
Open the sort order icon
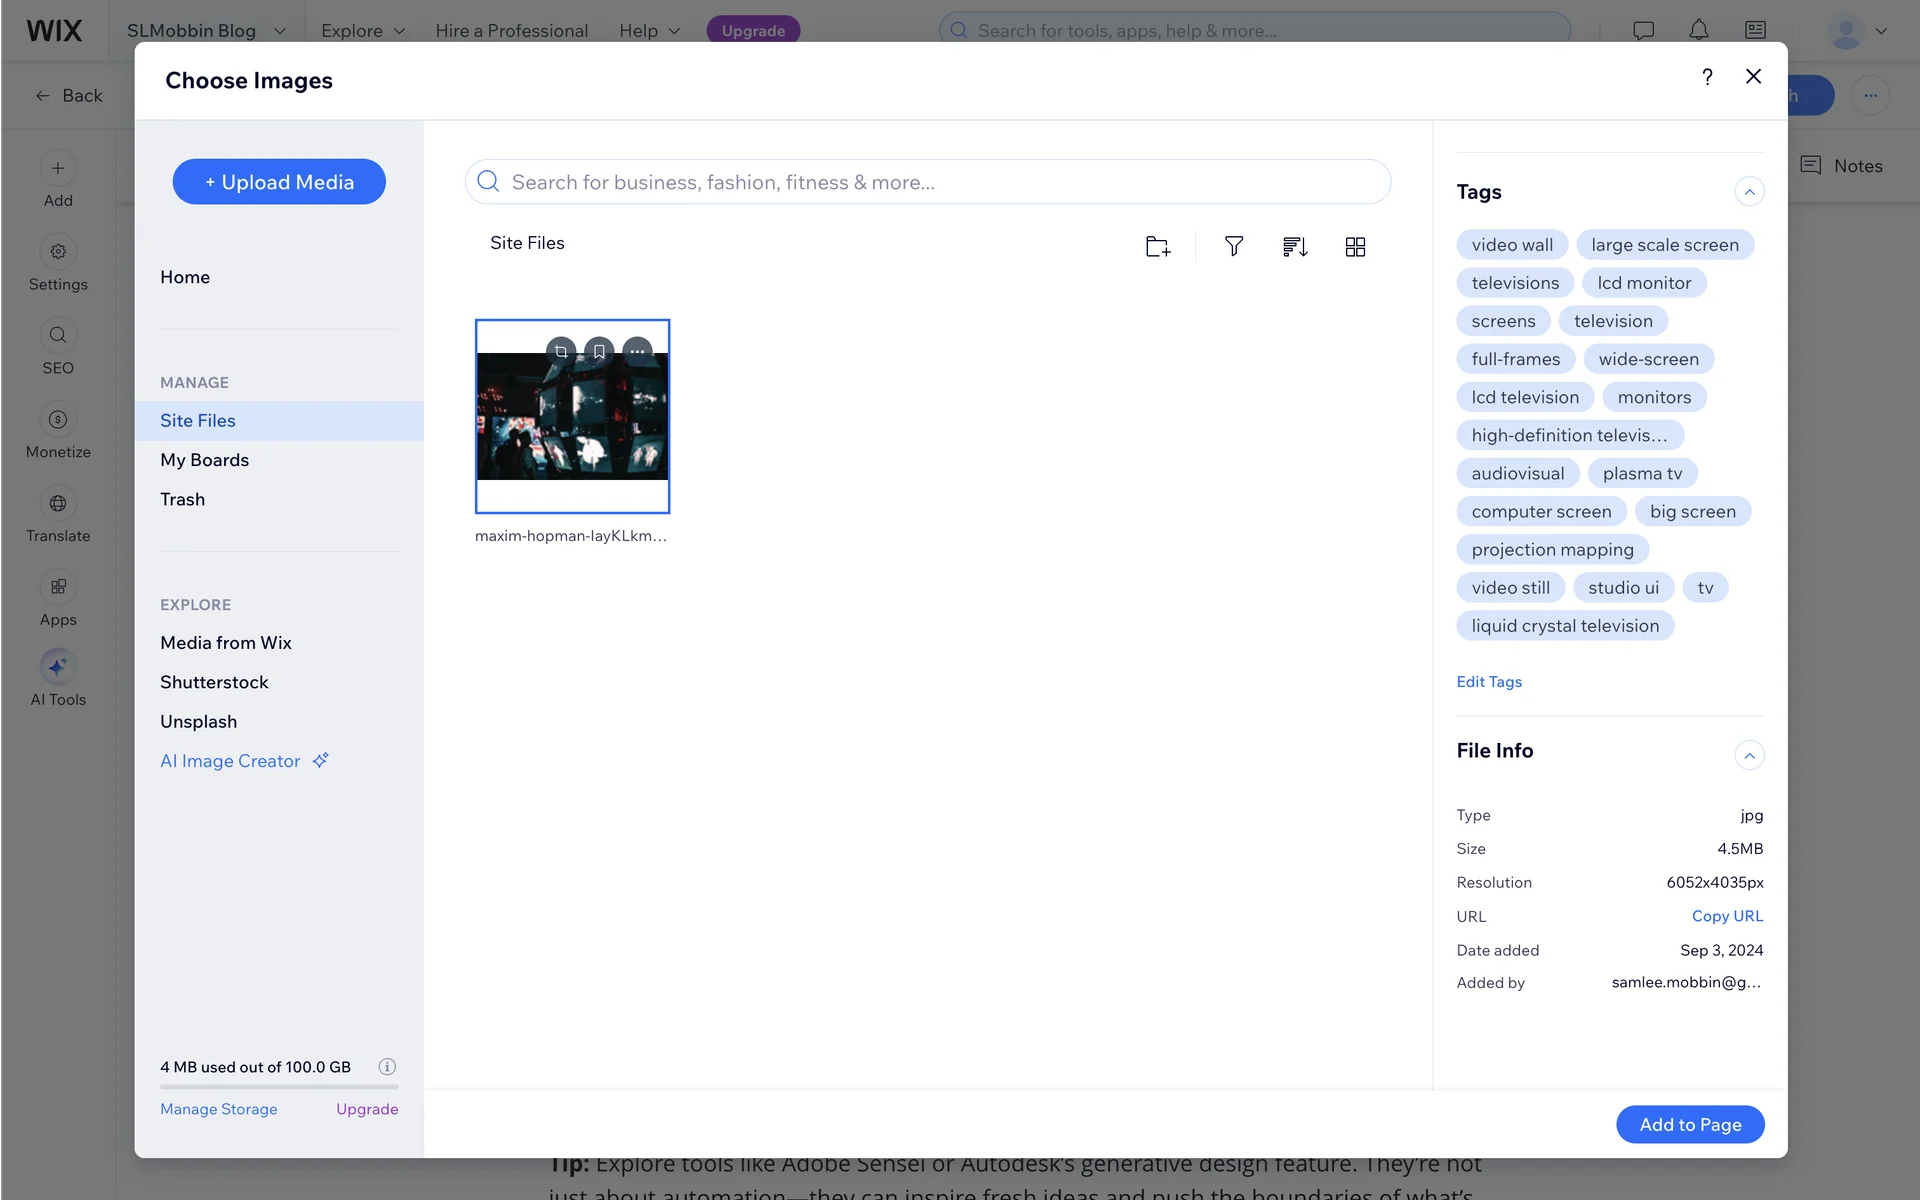1295,247
